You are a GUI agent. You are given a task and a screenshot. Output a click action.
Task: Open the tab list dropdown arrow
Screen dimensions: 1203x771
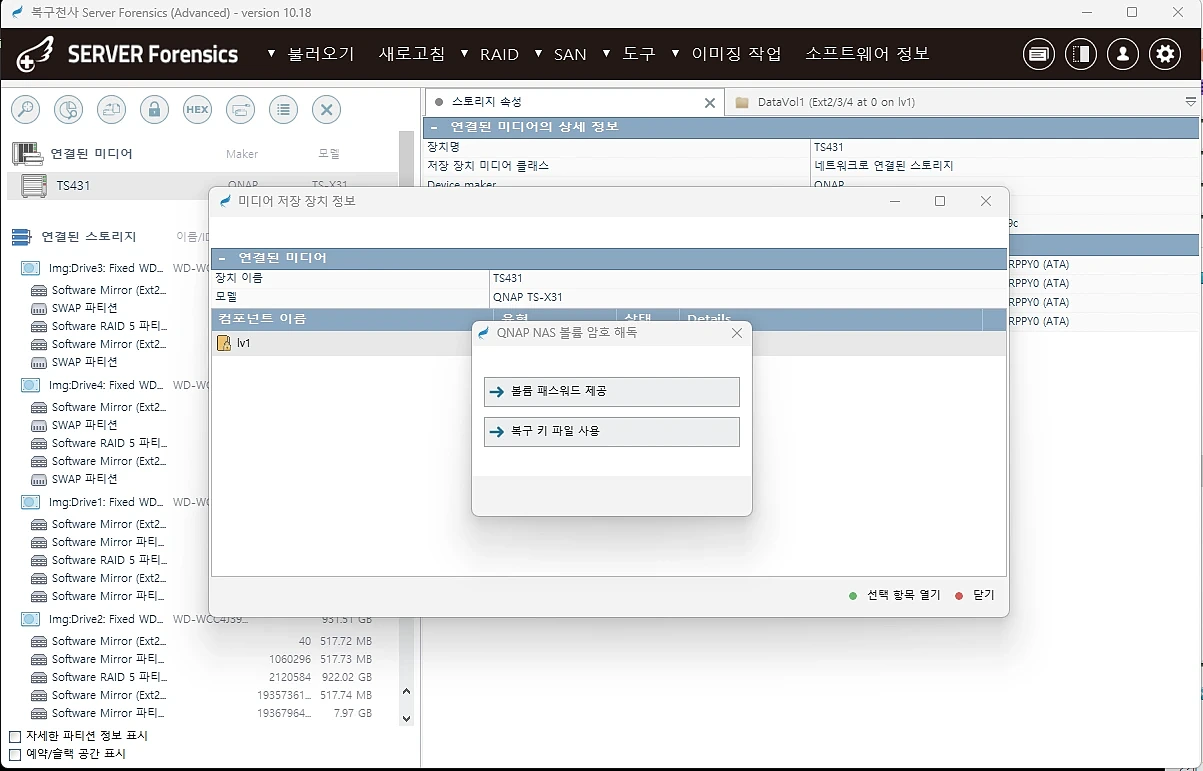point(1190,102)
